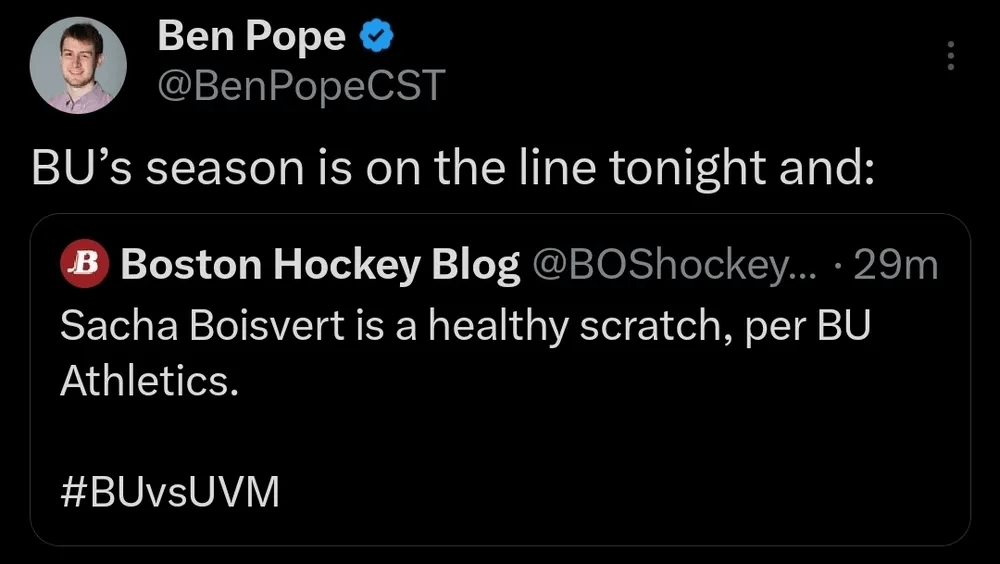Click empty space right of #BUvsUVM in quote card
Viewport: 1000px width, 564px height.
click(620, 492)
